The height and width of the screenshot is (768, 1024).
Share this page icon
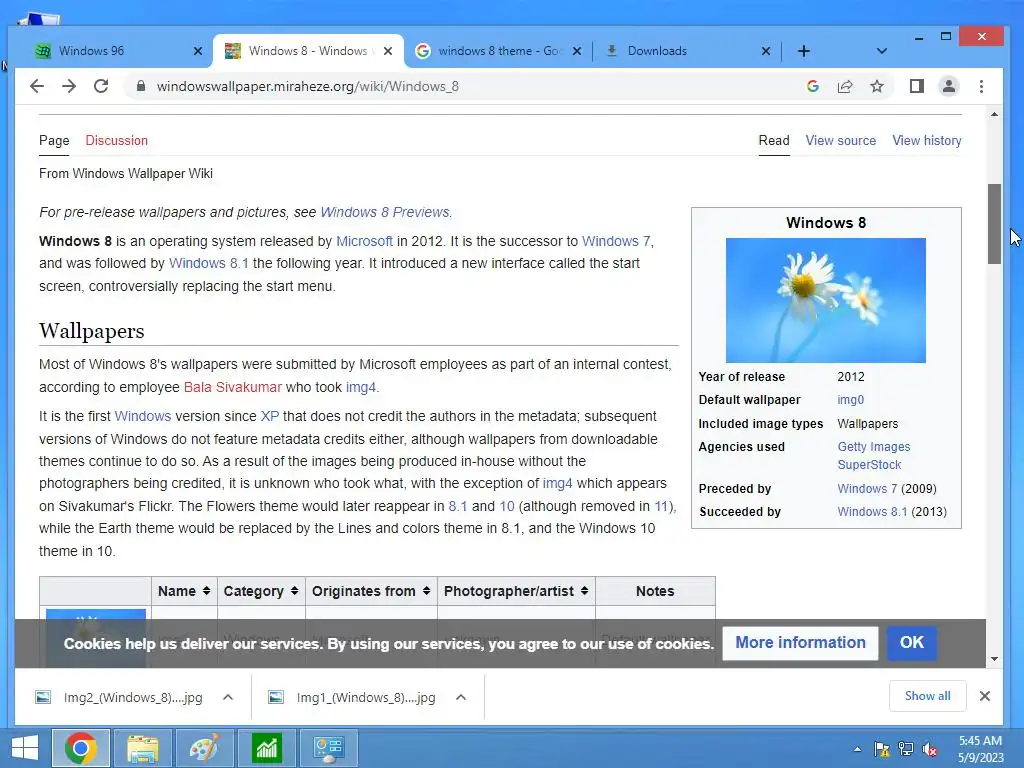[x=845, y=86]
